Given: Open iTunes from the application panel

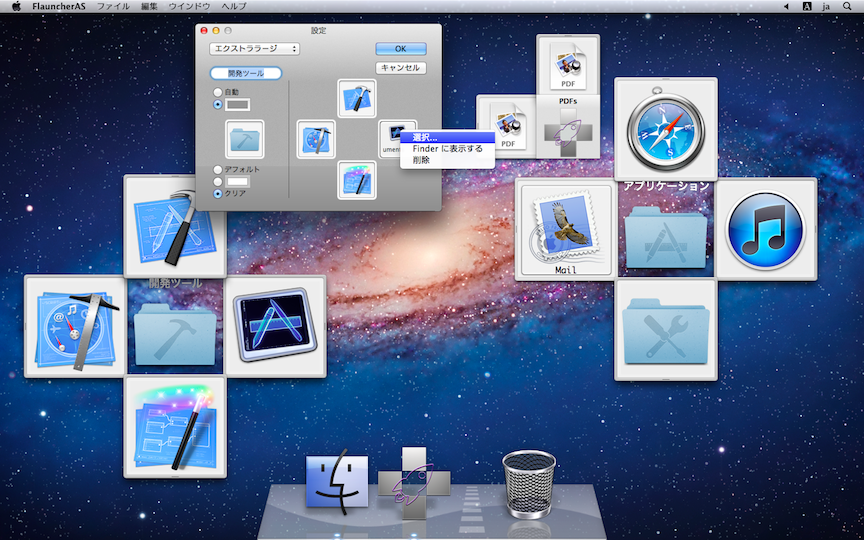Looking at the screenshot, I should 765,229.
